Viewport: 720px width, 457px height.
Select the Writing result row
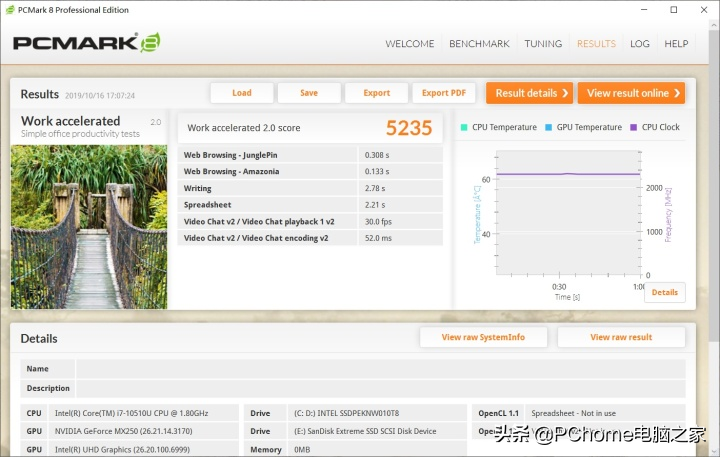[x=310, y=188]
